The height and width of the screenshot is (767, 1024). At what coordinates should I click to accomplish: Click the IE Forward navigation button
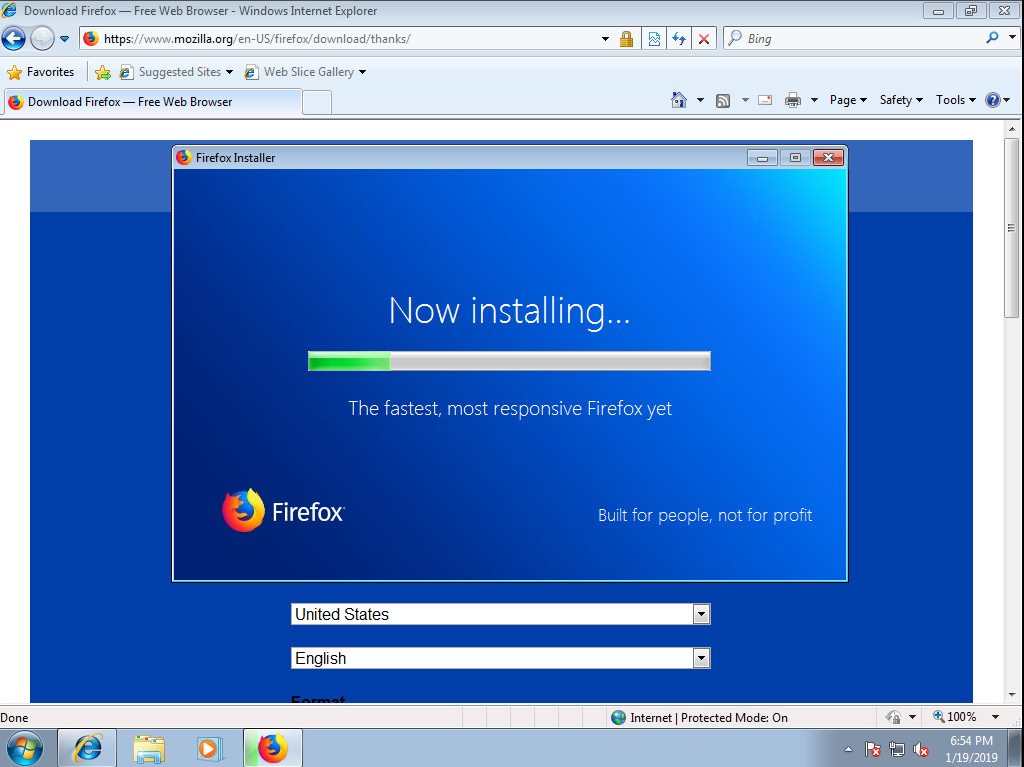coord(42,39)
